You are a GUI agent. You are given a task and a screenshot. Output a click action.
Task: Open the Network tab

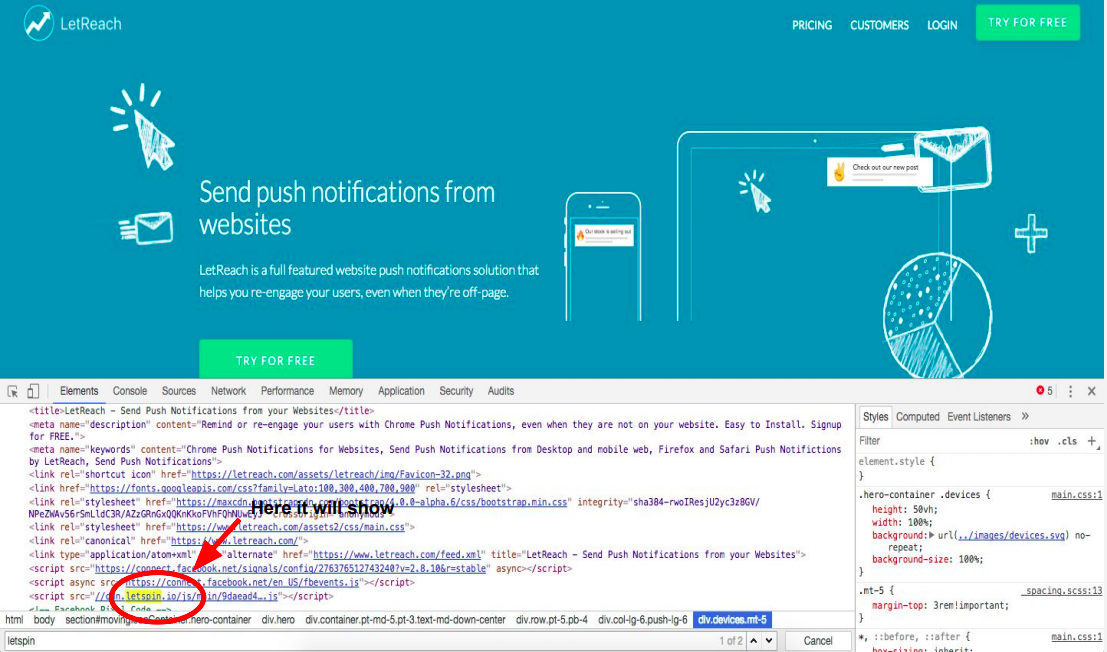click(228, 391)
